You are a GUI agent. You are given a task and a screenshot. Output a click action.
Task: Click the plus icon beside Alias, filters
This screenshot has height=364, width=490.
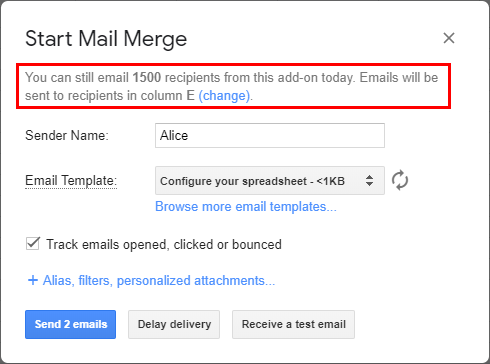[33, 280]
